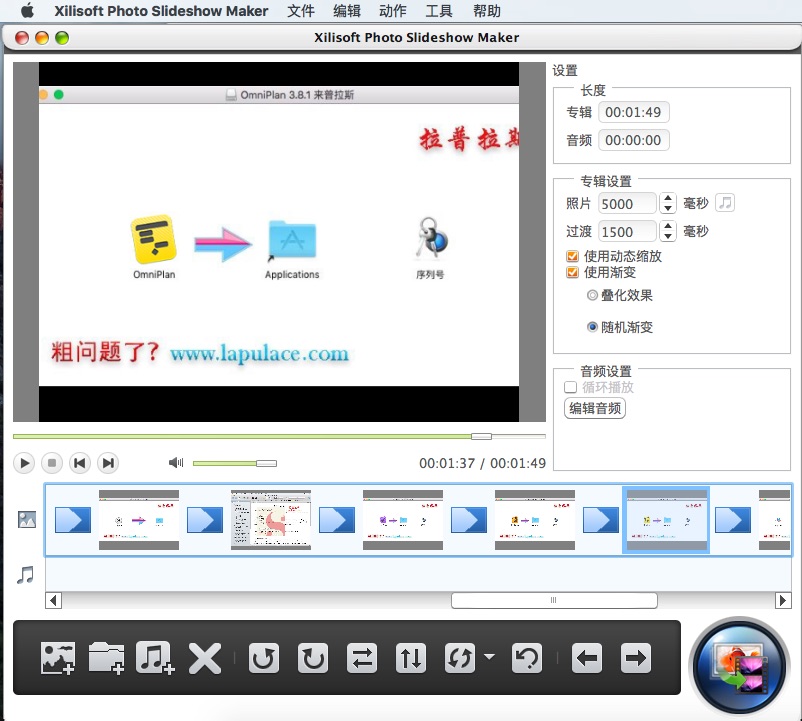Click 过渡 duration stepper arrows
Viewport: 802px width, 721px height.
[x=668, y=231]
